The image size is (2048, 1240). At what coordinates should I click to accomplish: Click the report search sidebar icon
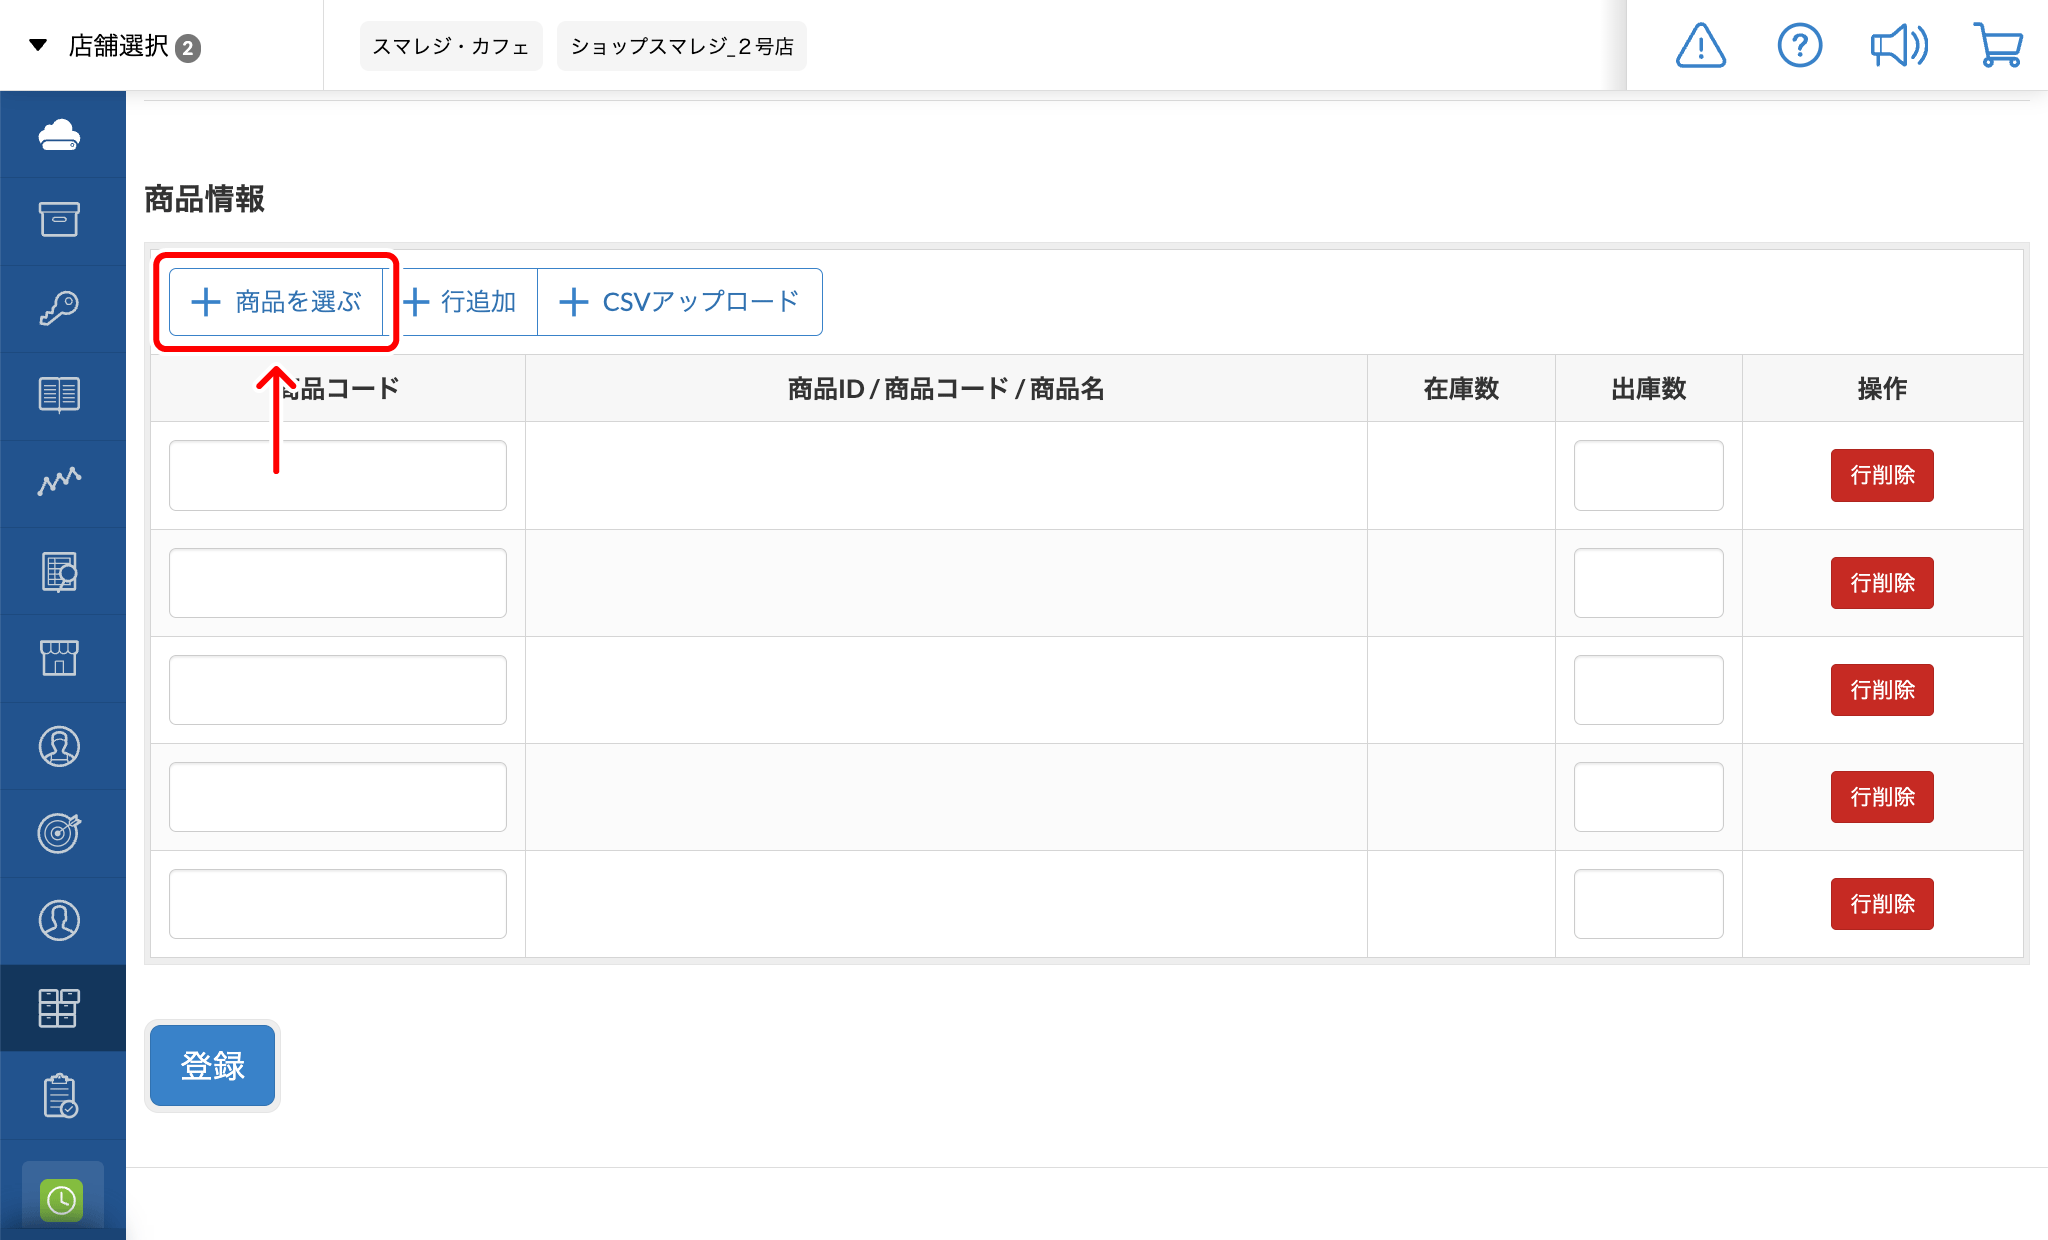pos(60,572)
